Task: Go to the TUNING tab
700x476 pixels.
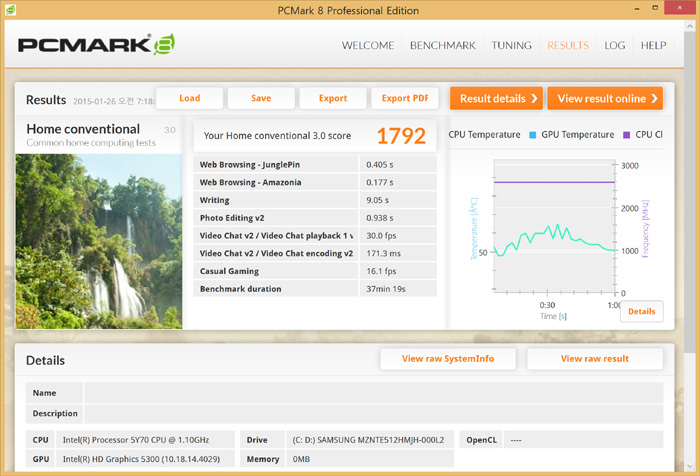Action: [x=511, y=46]
